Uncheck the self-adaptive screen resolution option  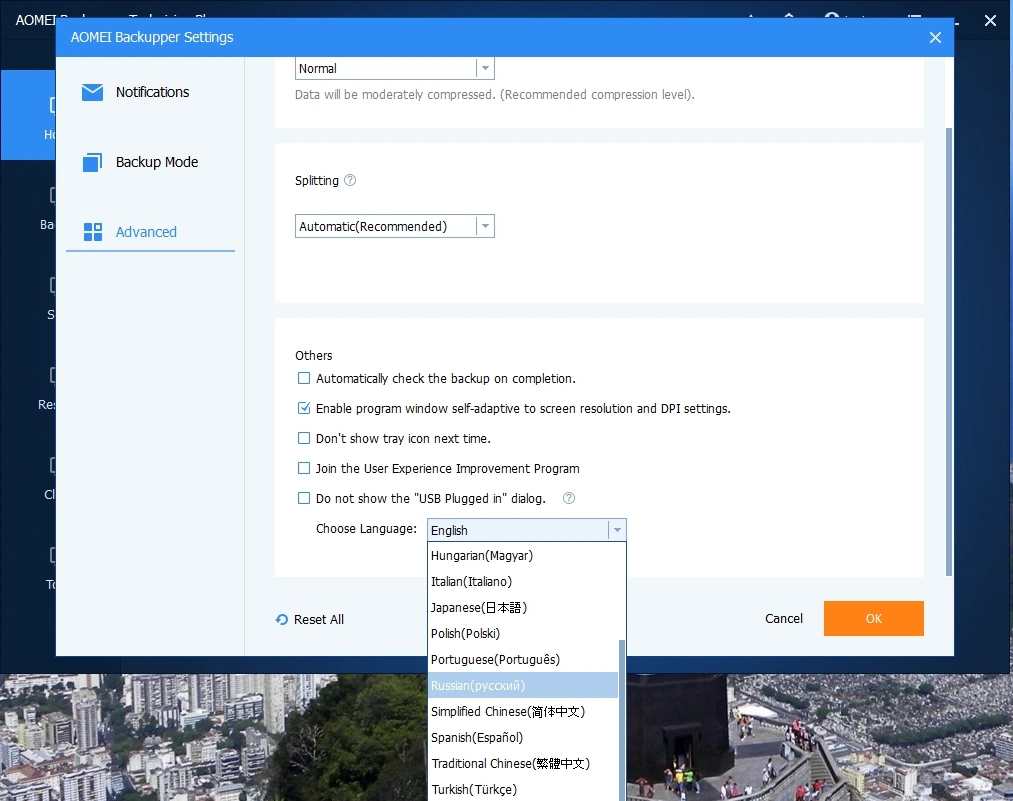(x=304, y=408)
